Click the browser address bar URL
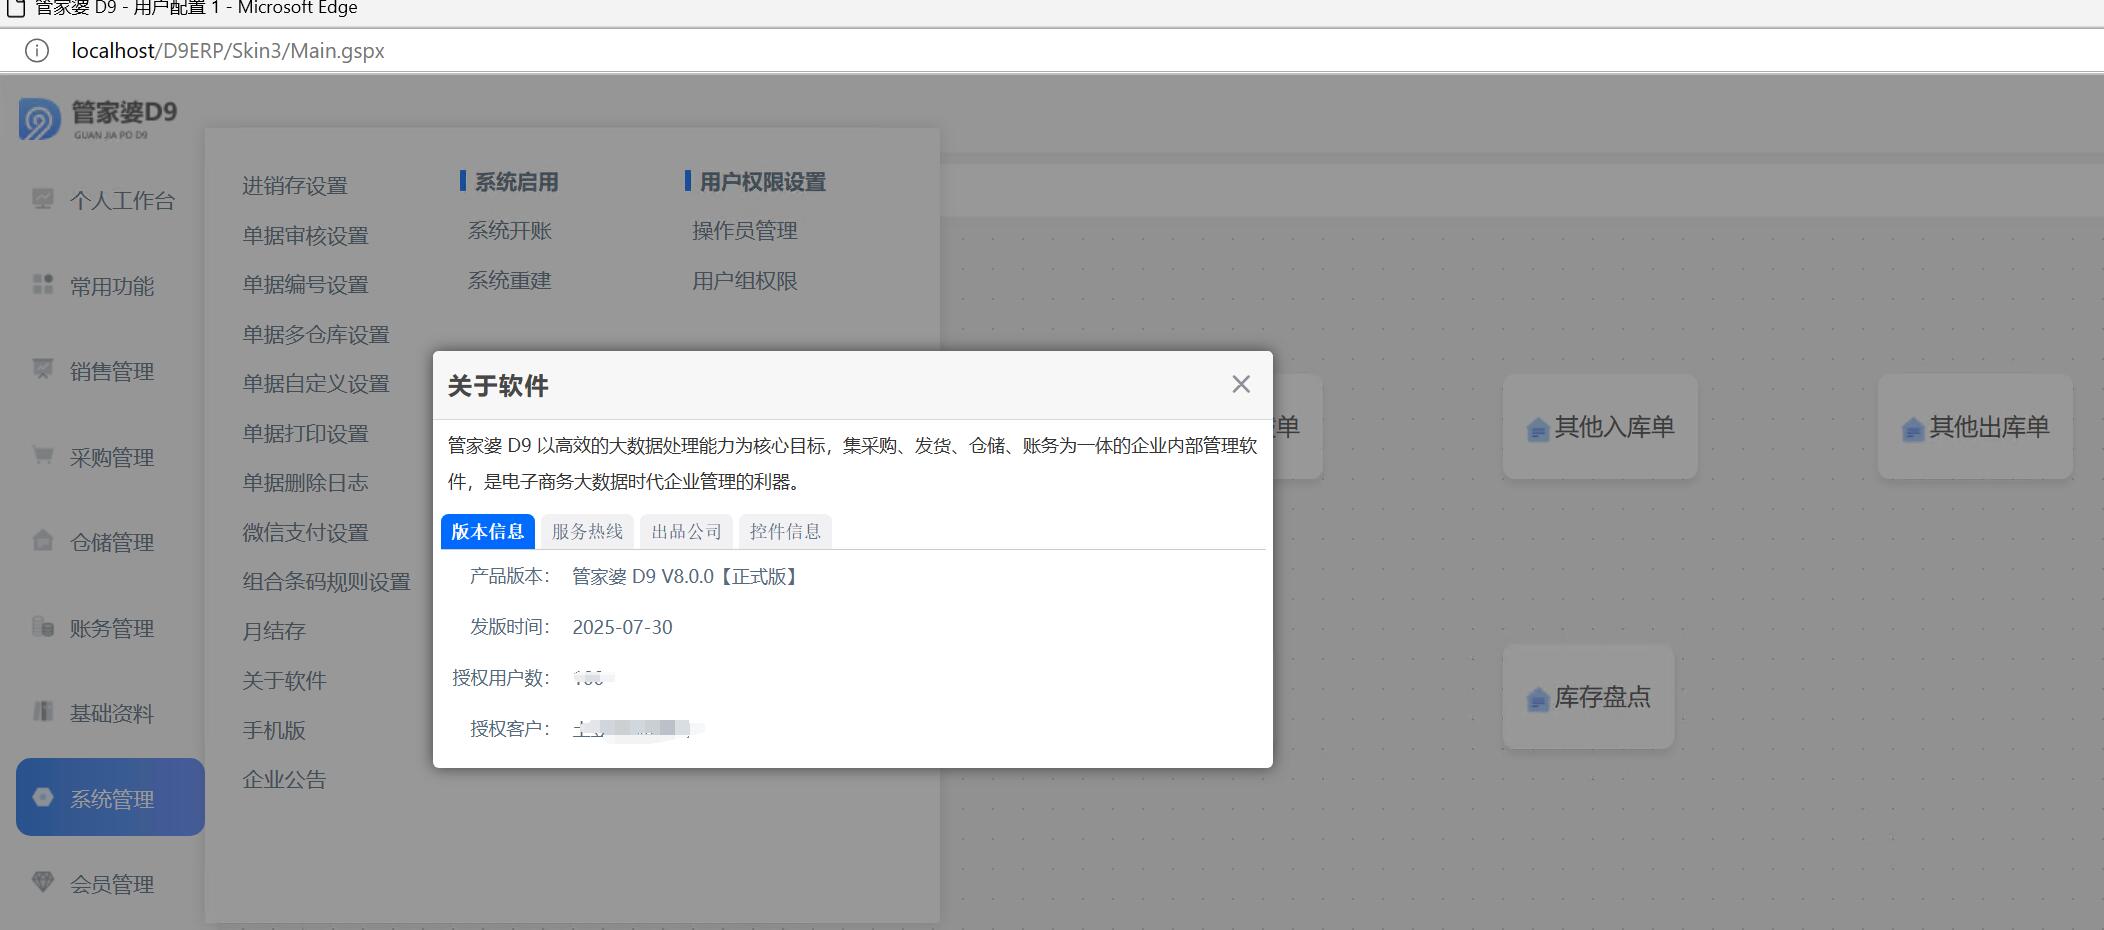 [228, 51]
